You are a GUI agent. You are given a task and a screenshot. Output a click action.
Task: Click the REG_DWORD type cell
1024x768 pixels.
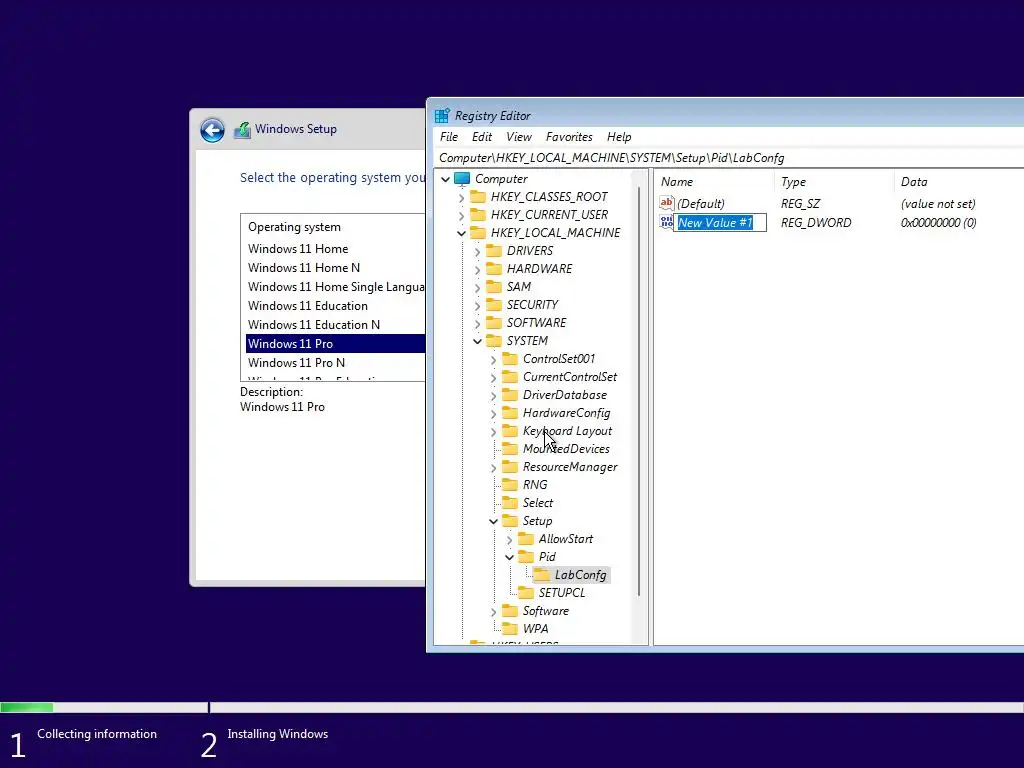pyautogui.click(x=816, y=223)
